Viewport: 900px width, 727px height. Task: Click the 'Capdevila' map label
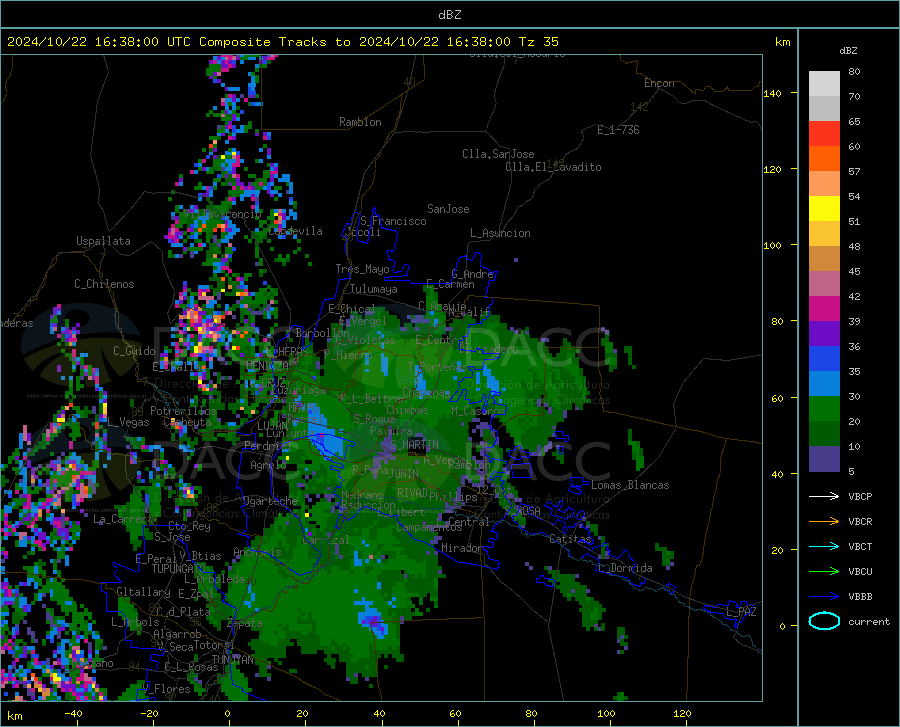295,231
